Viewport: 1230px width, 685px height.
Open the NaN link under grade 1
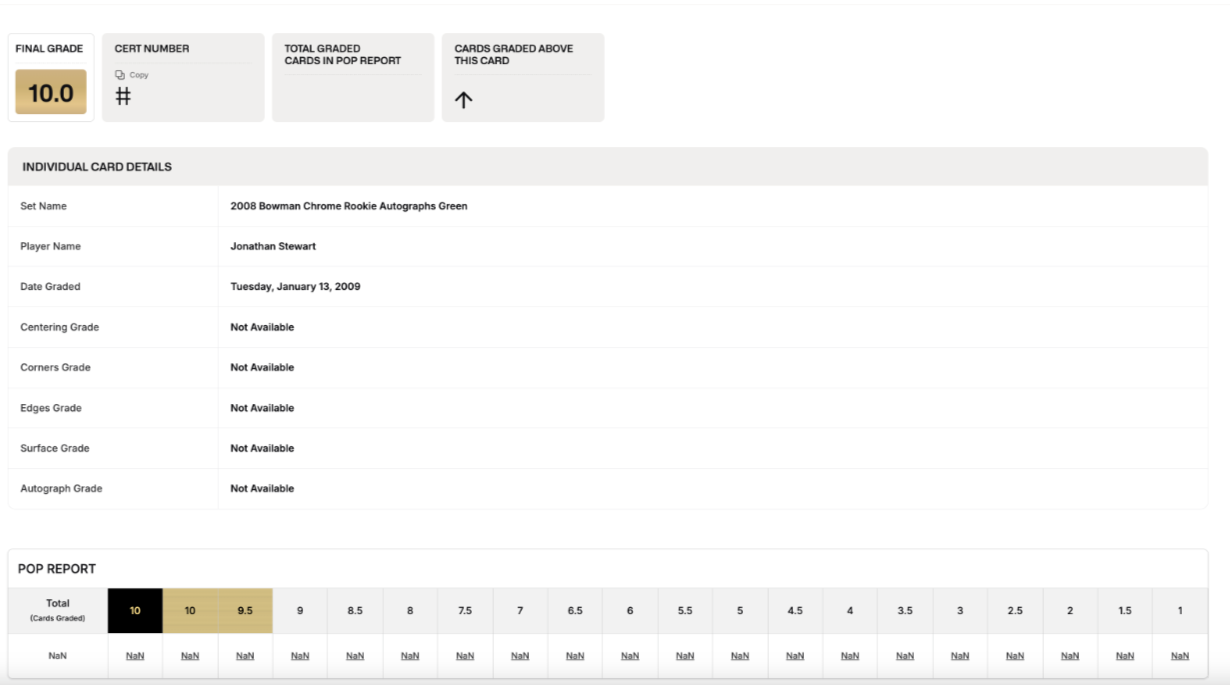pyautogui.click(x=1180, y=656)
